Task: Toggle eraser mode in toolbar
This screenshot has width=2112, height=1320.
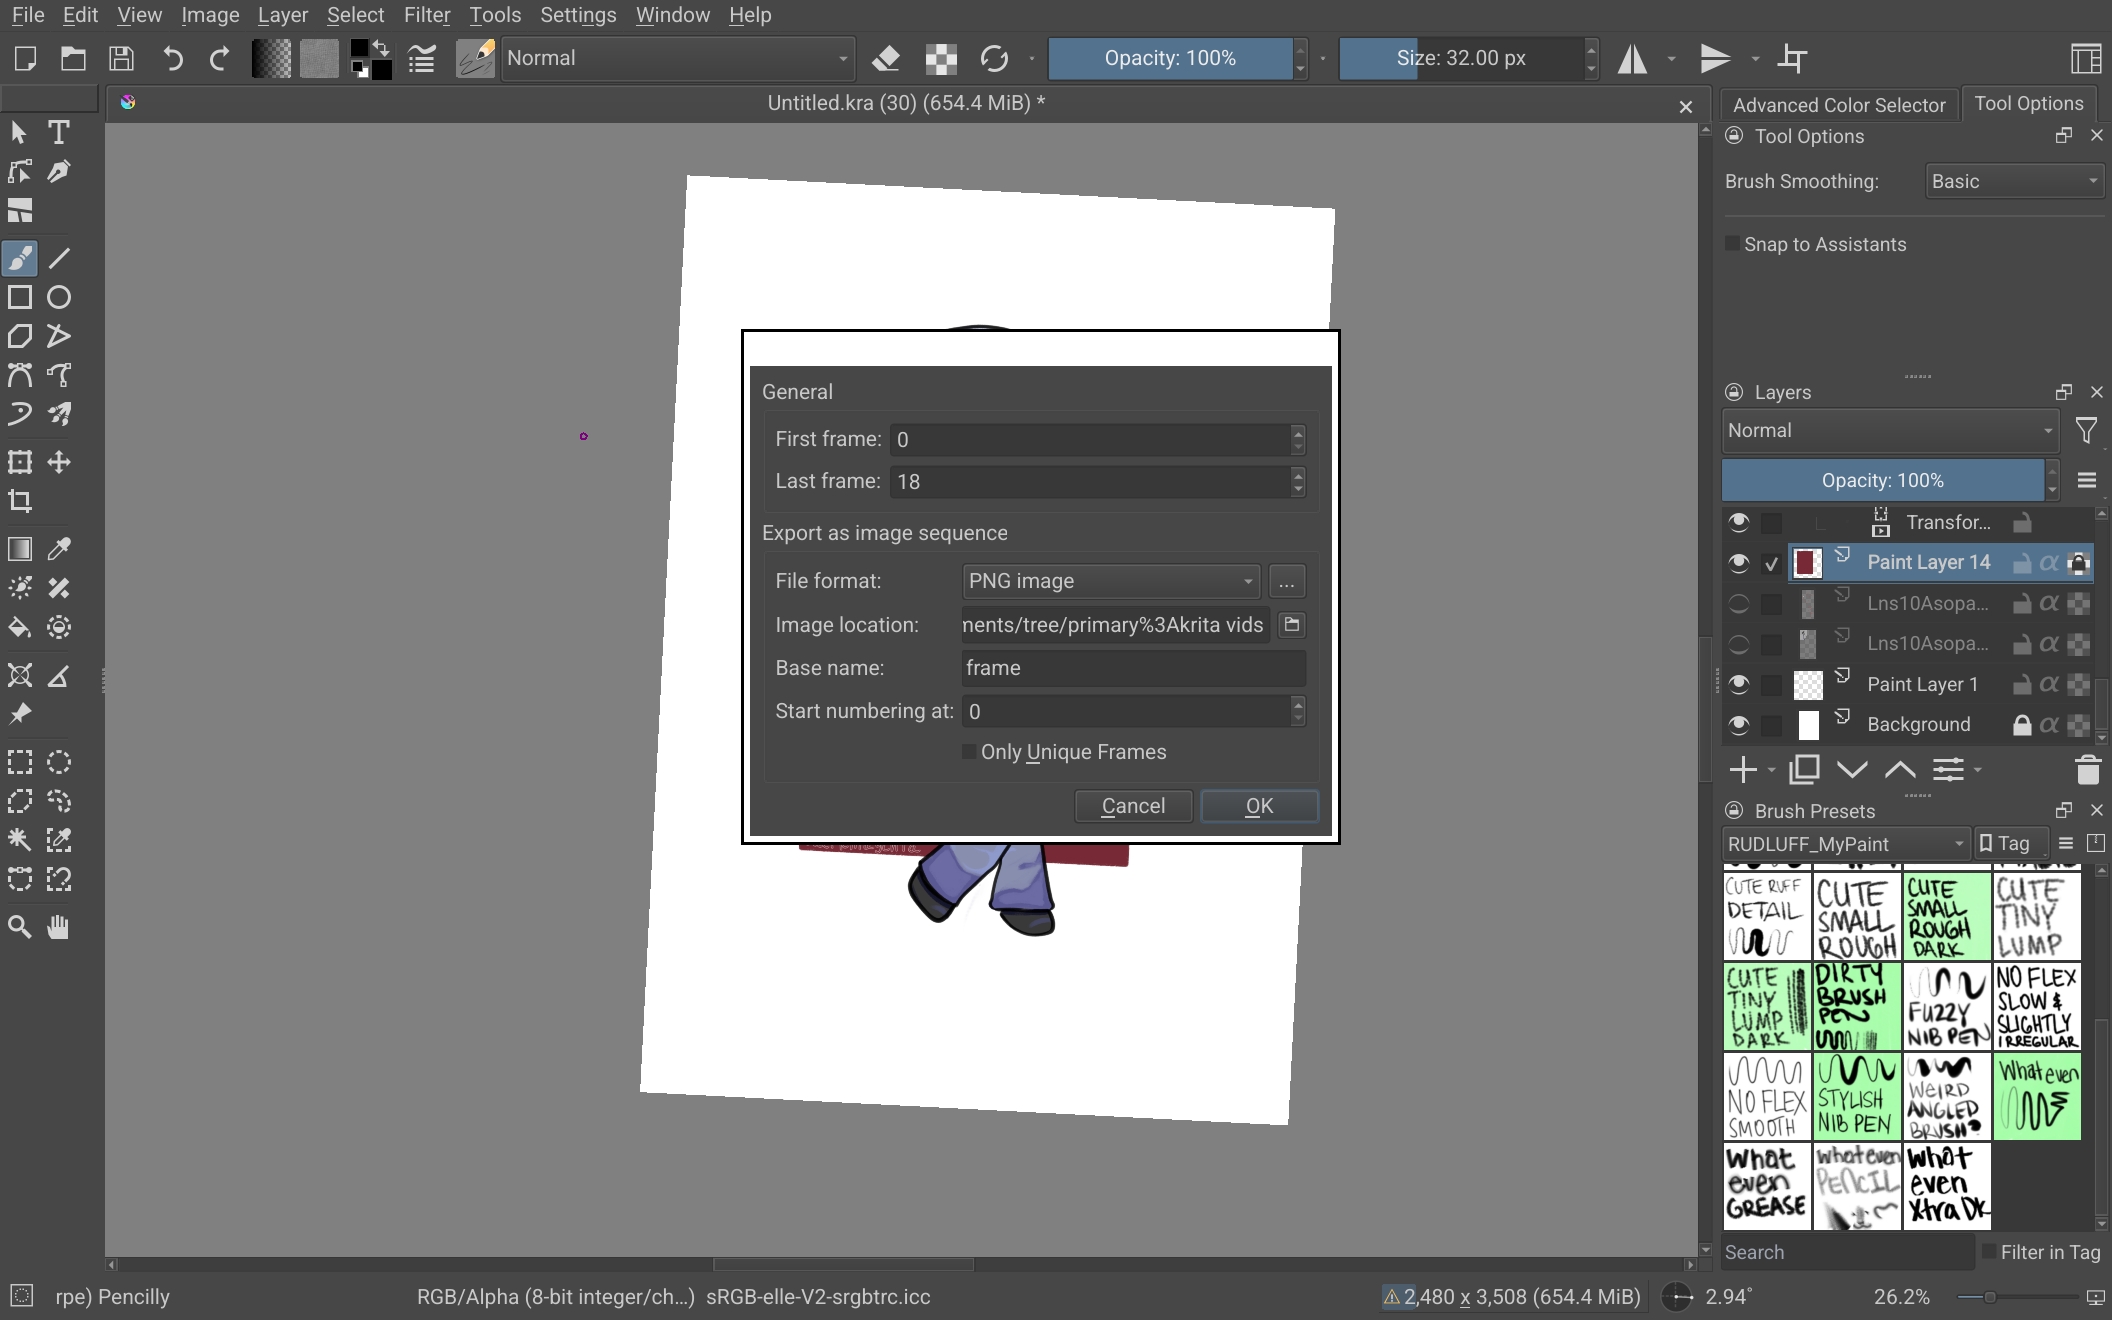Action: 886,58
